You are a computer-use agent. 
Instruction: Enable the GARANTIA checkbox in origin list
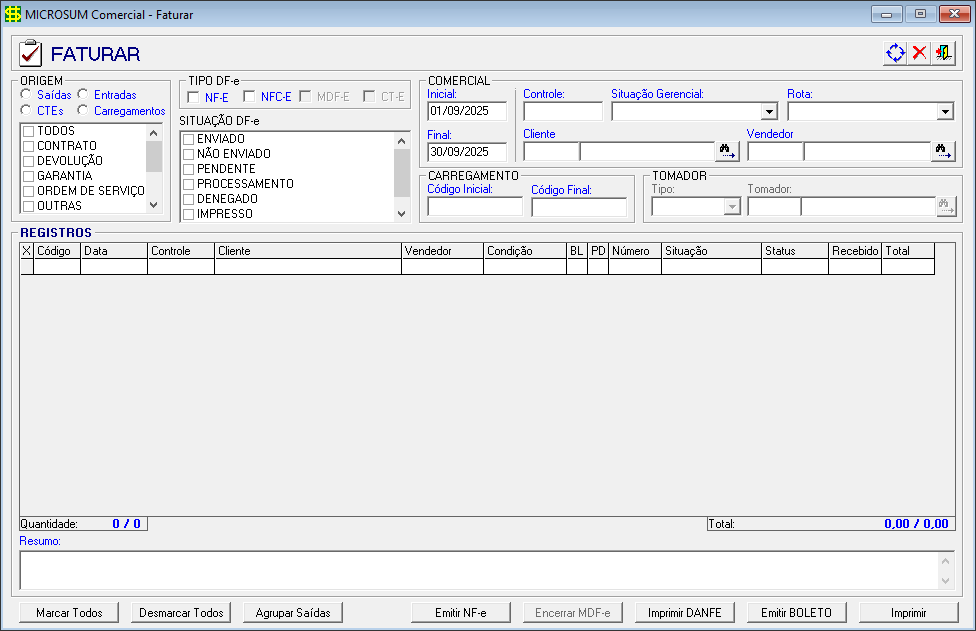(28, 176)
